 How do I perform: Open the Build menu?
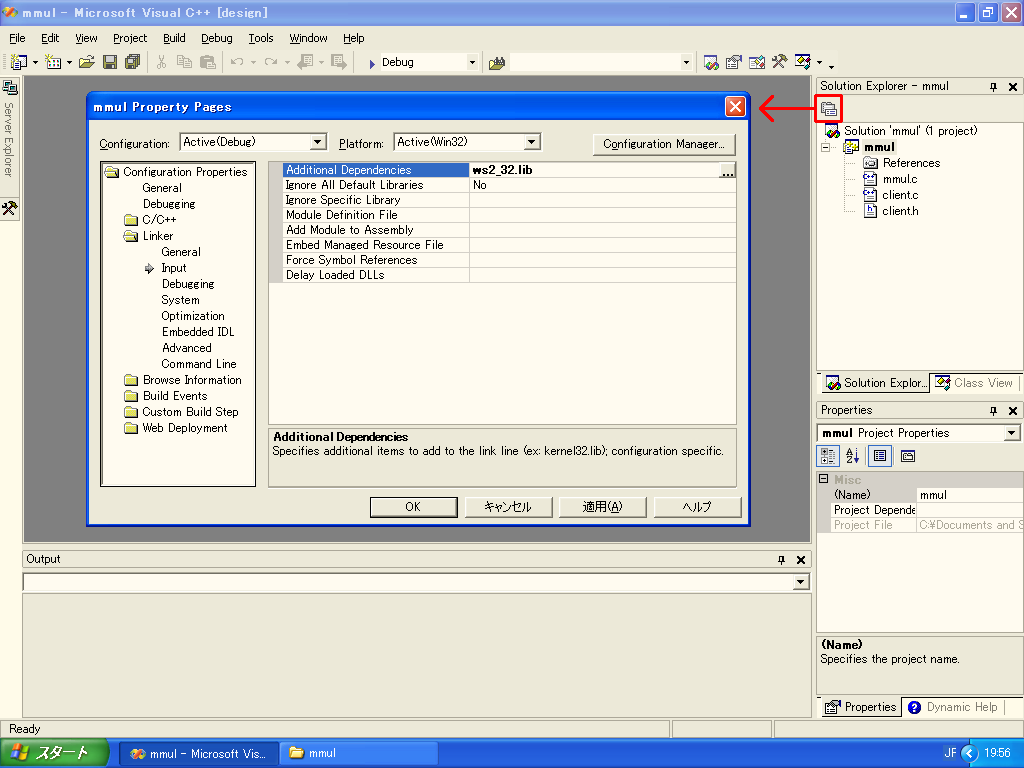tap(174, 39)
